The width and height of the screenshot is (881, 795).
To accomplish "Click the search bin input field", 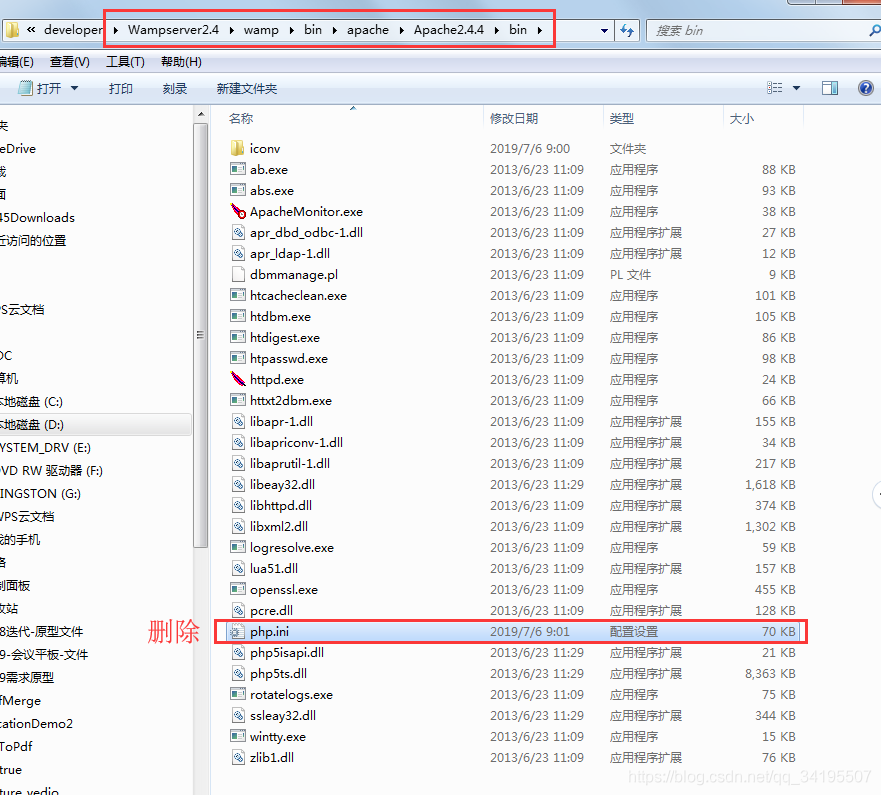I will pos(759,30).
